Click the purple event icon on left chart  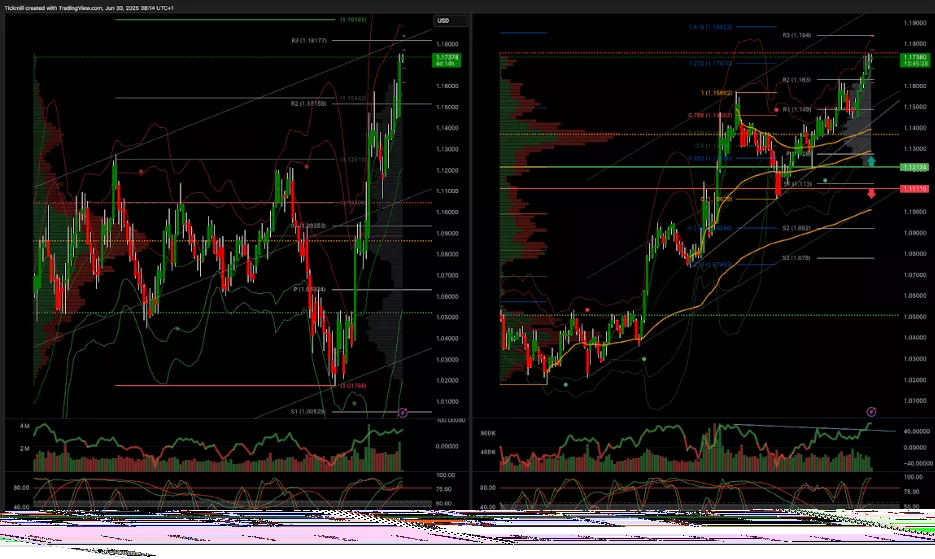pyautogui.click(x=403, y=412)
